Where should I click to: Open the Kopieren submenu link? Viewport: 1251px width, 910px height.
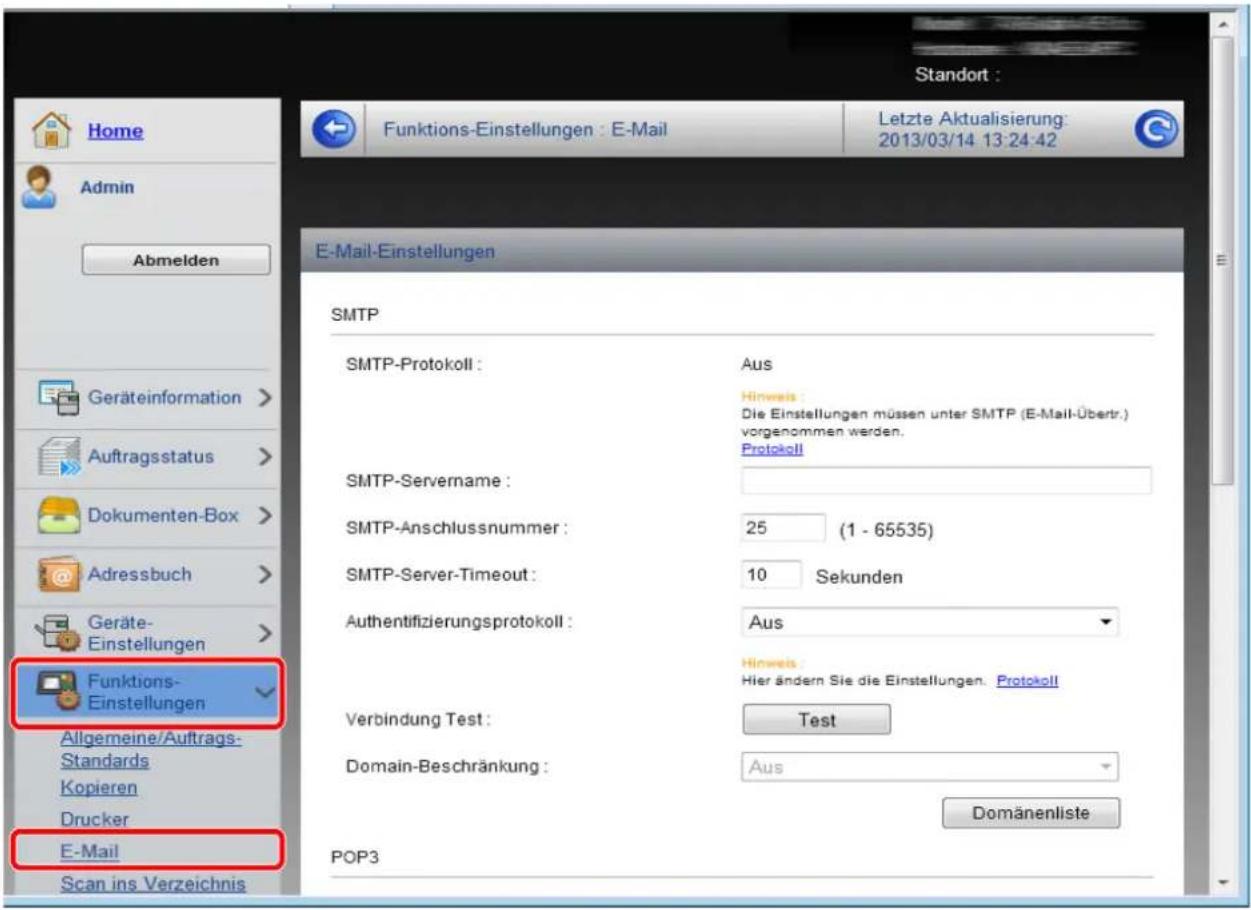pyautogui.click(x=97, y=787)
